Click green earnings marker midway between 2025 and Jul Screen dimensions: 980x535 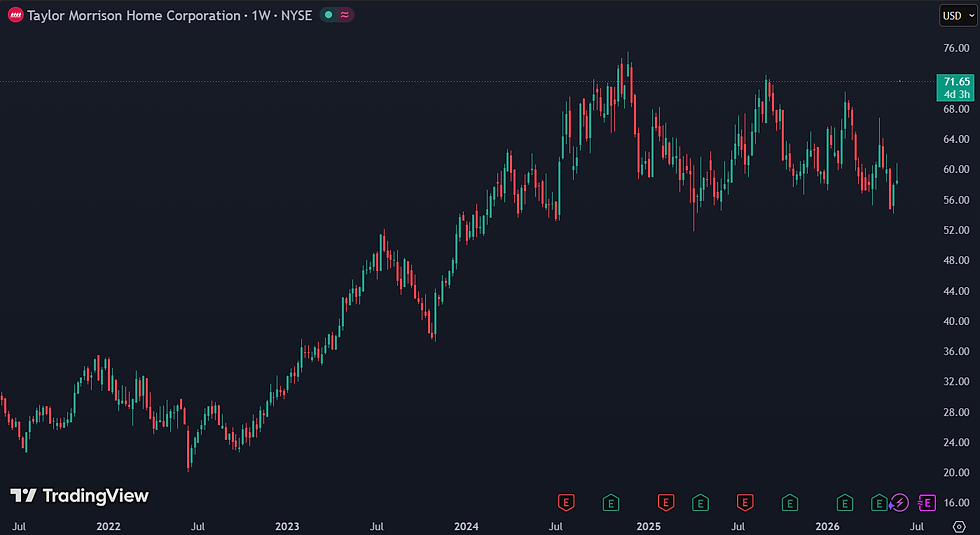[x=701, y=502]
